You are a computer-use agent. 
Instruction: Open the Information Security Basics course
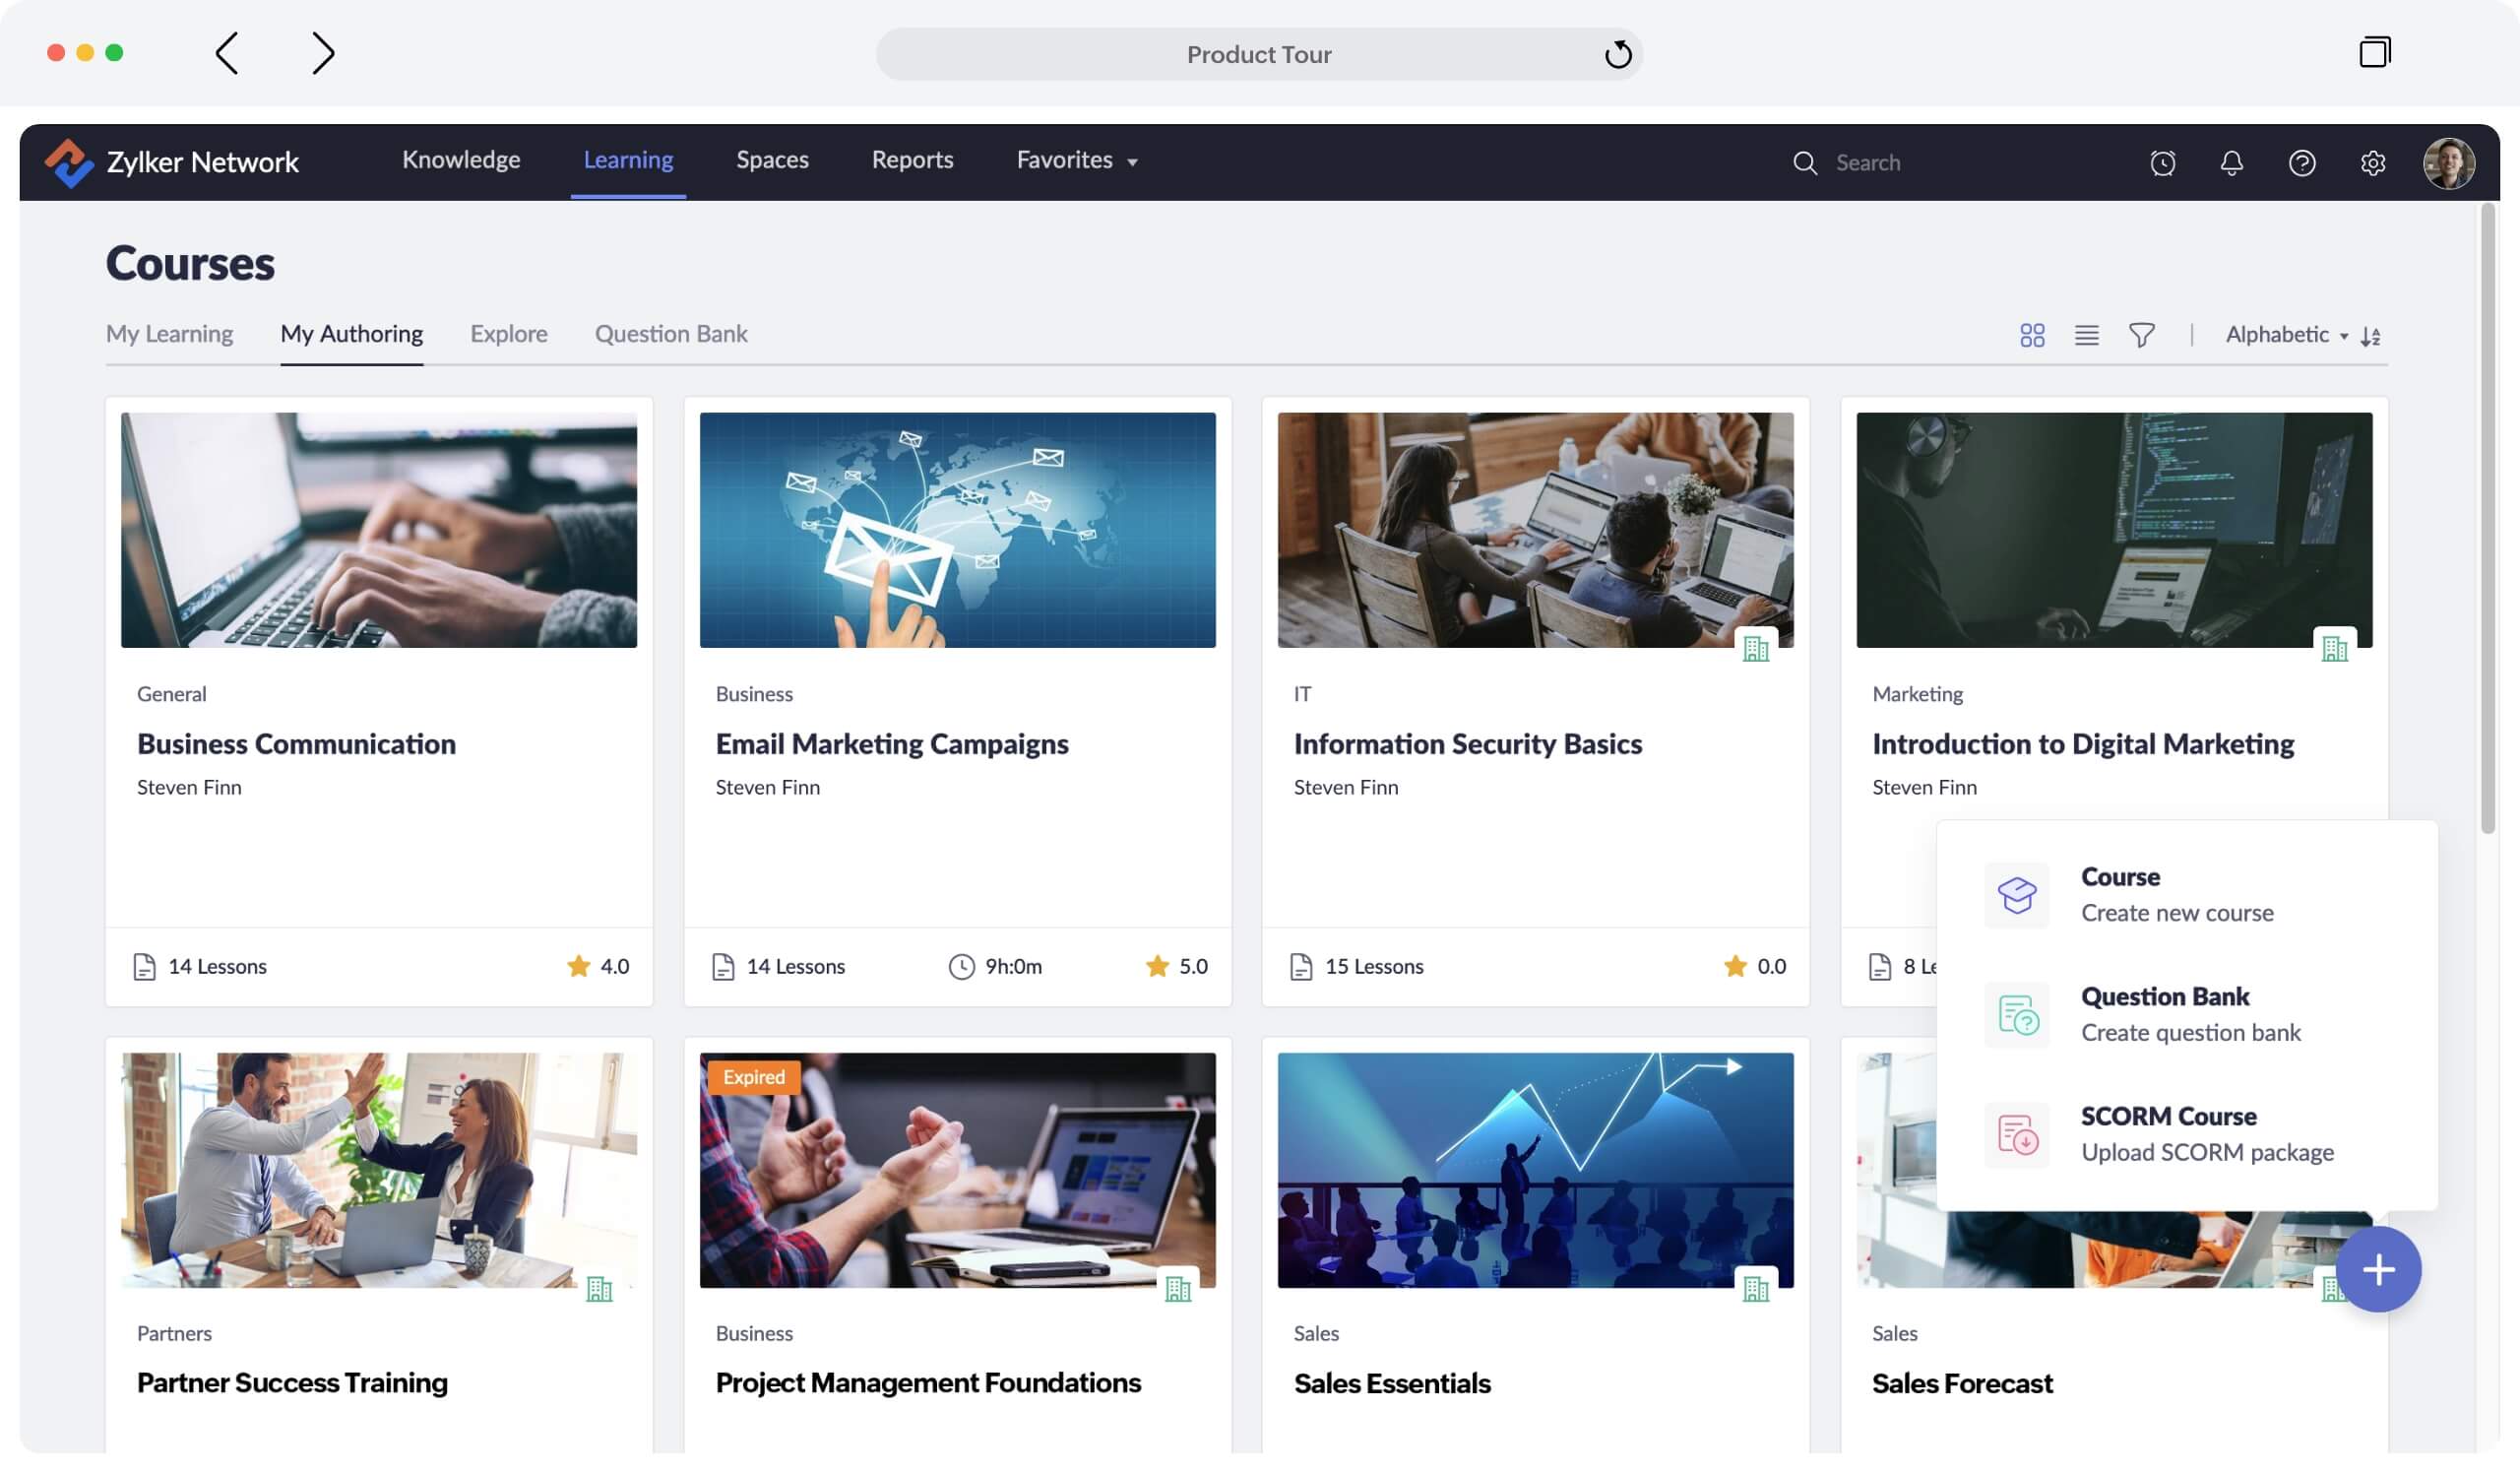point(1467,743)
